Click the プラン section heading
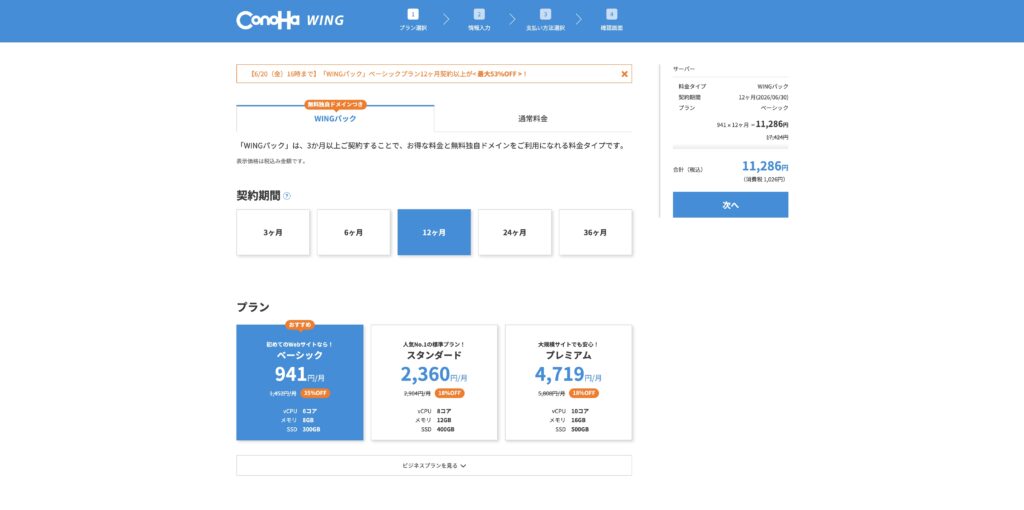This screenshot has width=1024, height=510. (x=253, y=307)
